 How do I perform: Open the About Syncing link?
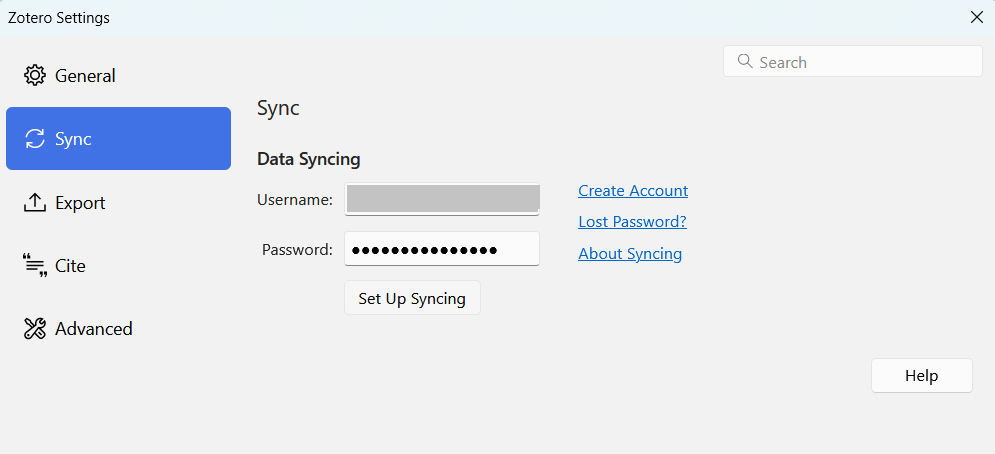pyautogui.click(x=630, y=254)
